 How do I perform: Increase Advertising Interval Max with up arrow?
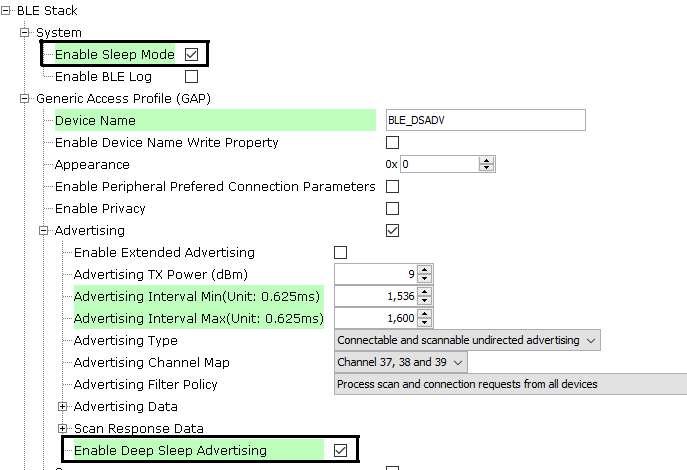425,314
